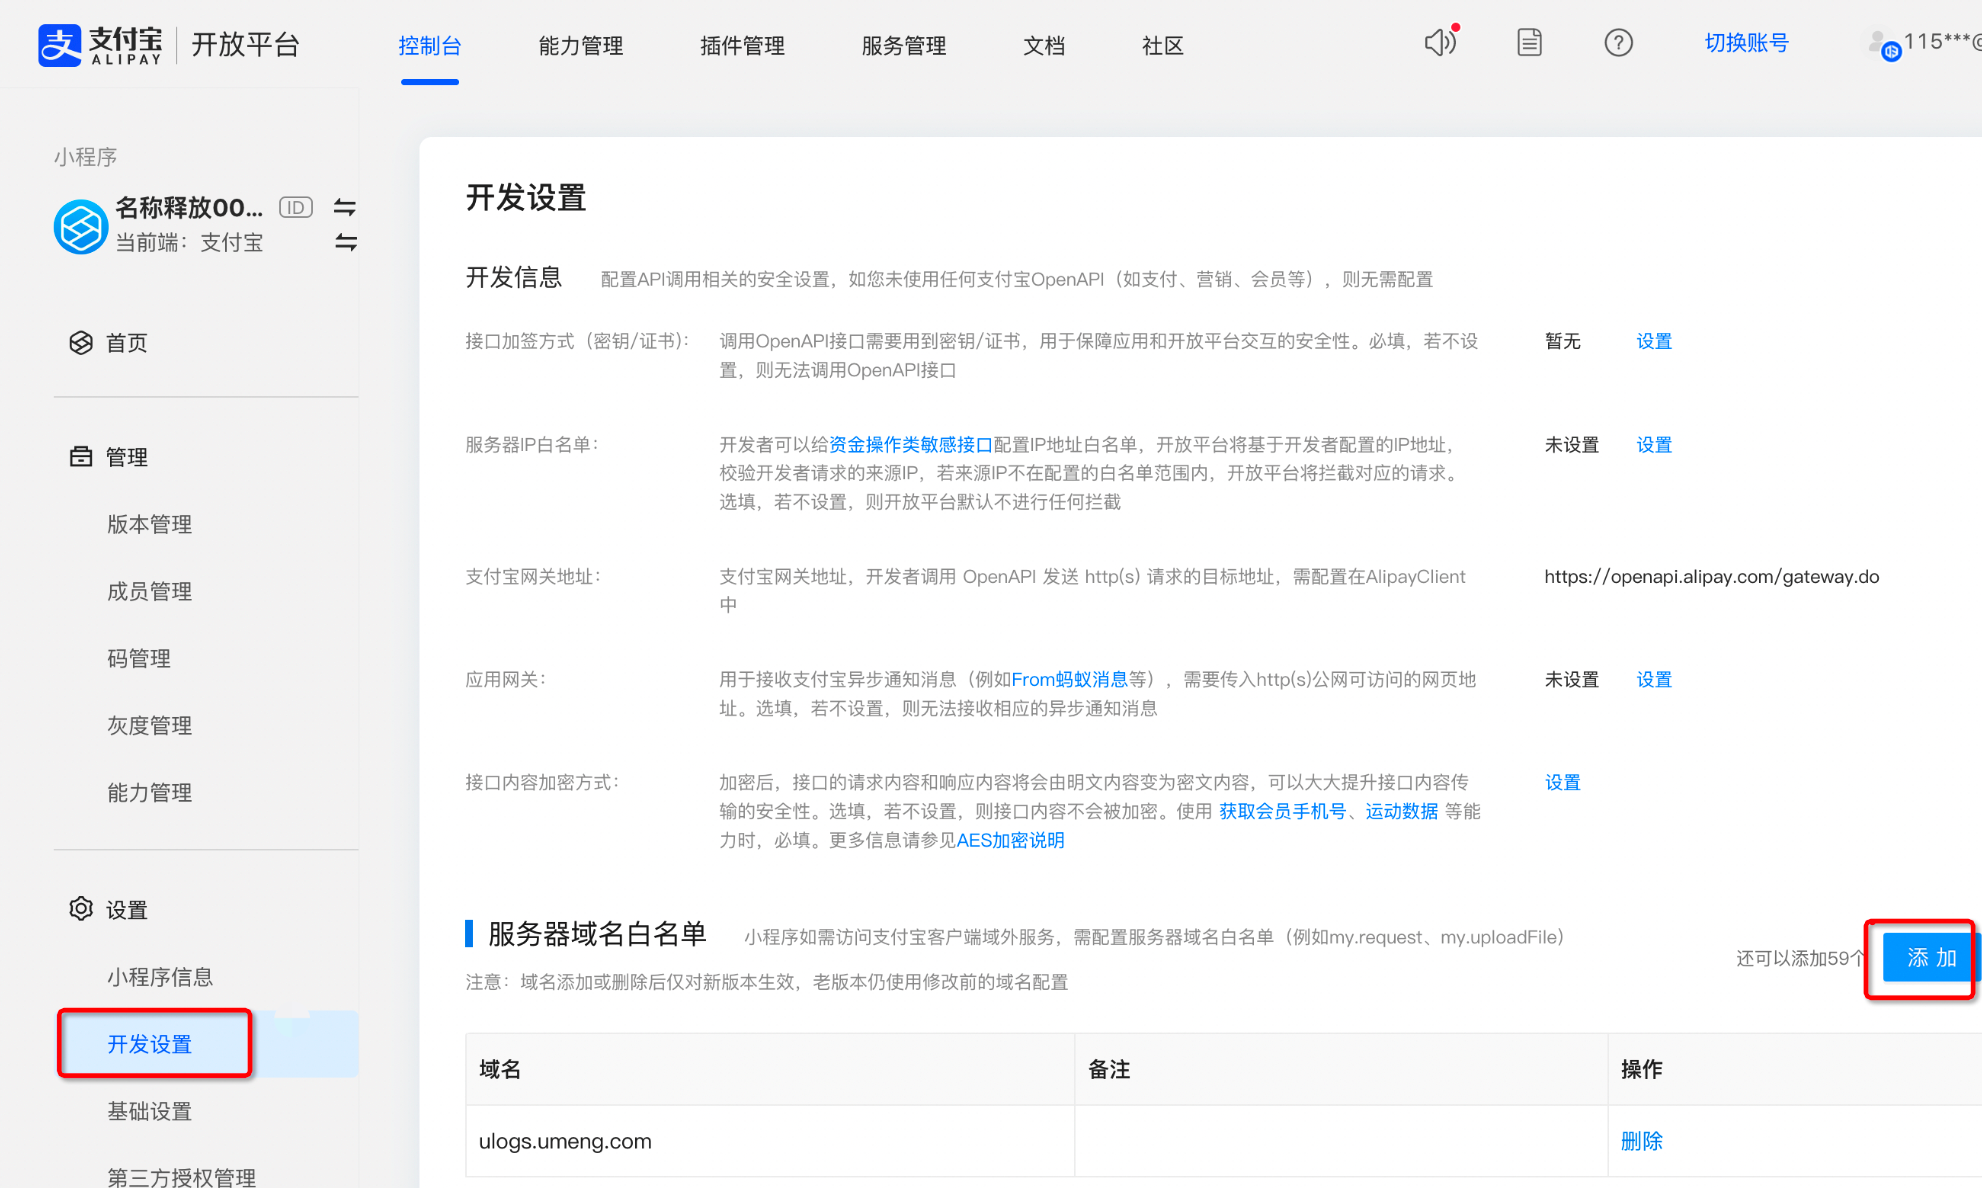
Task: Delete the ulogs.umeng.com domain entry
Action: point(1641,1141)
